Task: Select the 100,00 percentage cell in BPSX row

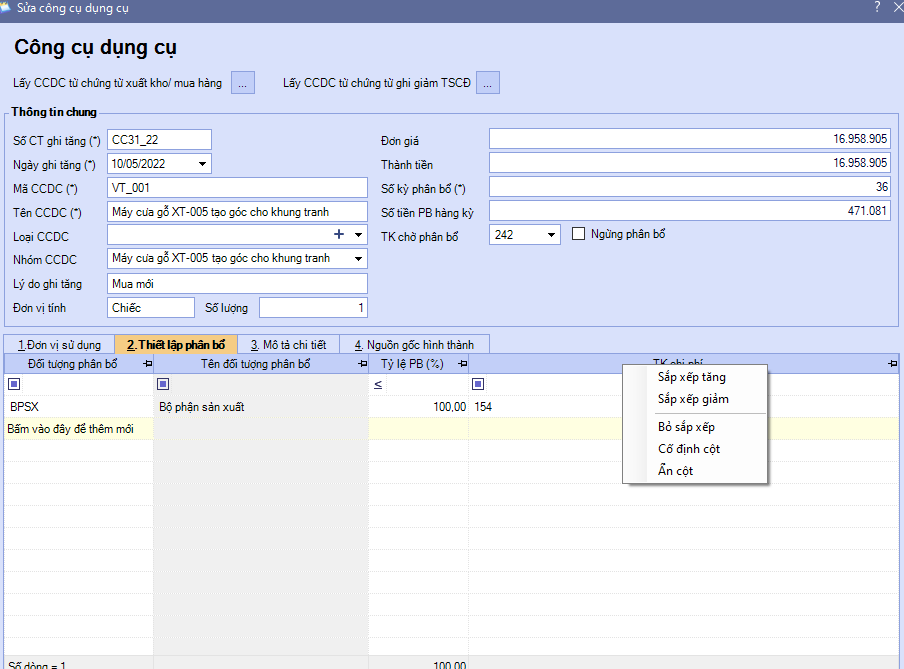Action: pyautogui.click(x=419, y=407)
